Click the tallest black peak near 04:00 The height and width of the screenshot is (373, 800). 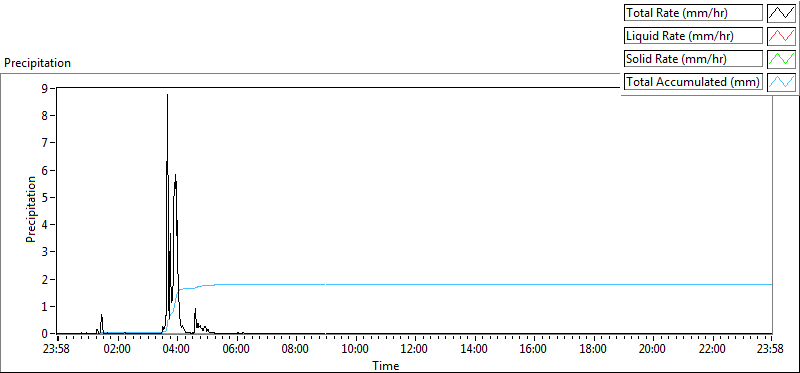tap(167, 96)
